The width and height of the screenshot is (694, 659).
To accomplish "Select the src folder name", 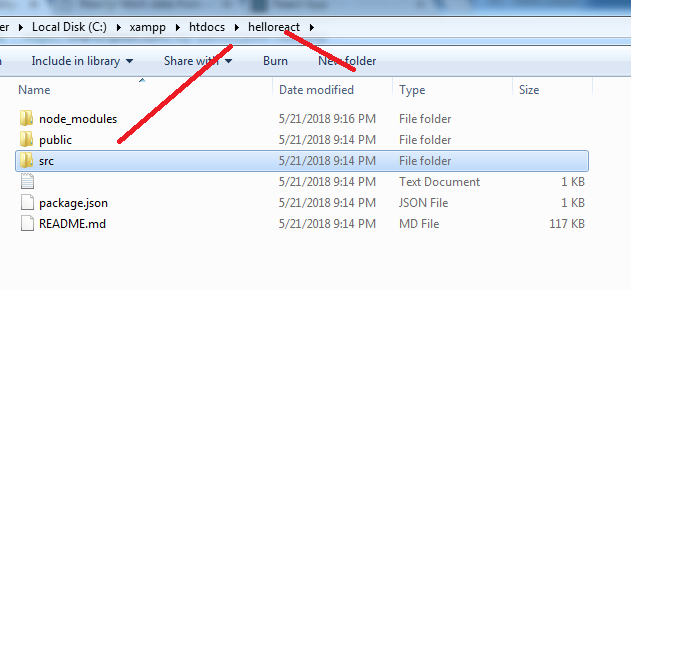I will [x=46, y=161].
